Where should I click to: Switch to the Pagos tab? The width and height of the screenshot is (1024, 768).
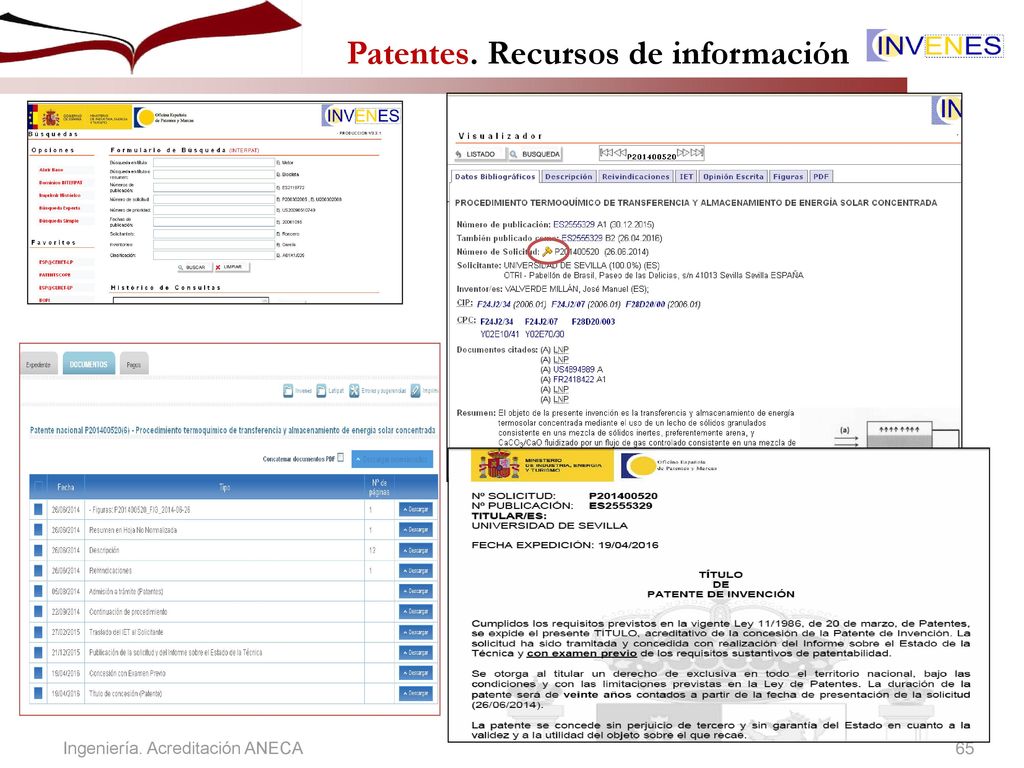point(134,364)
